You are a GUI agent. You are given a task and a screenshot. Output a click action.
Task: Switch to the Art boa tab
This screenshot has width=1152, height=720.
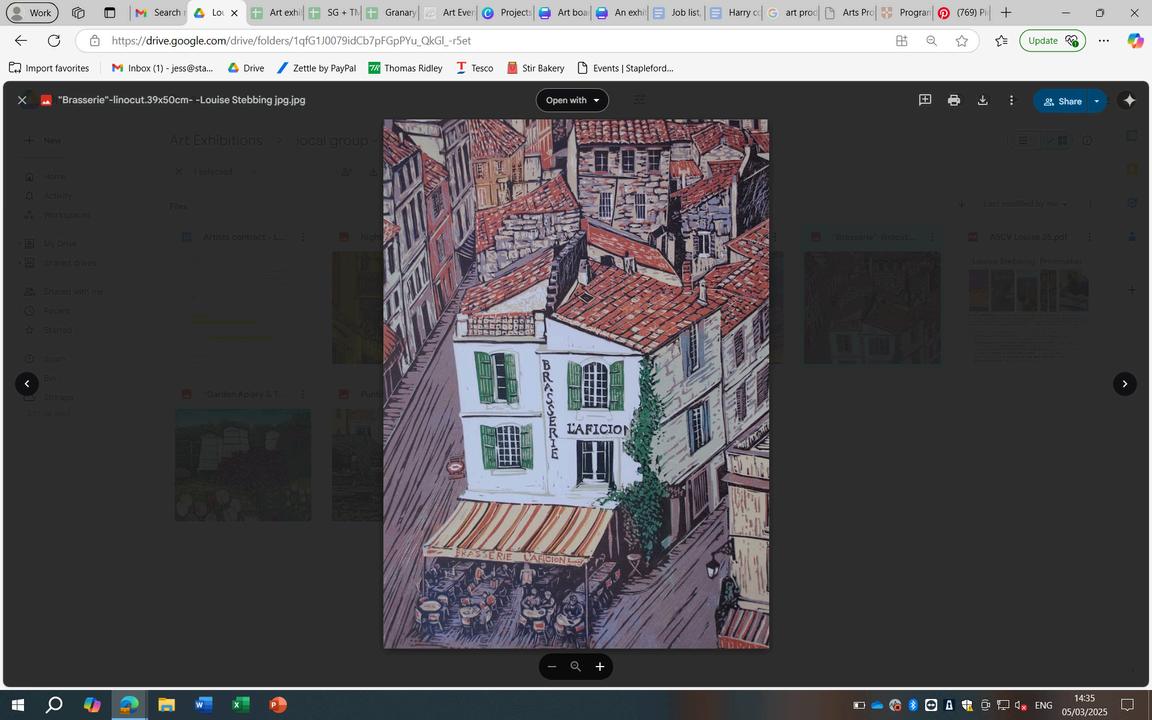tap(563, 12)
